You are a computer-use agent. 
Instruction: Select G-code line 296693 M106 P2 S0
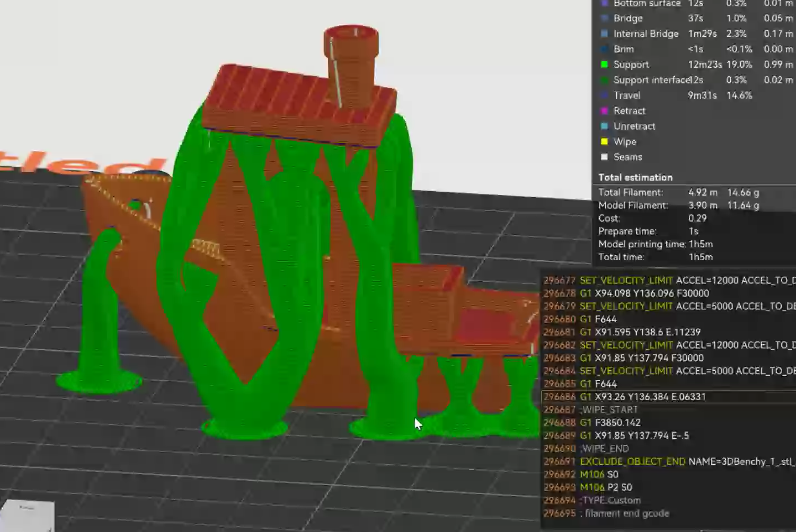tap(669, 487)
